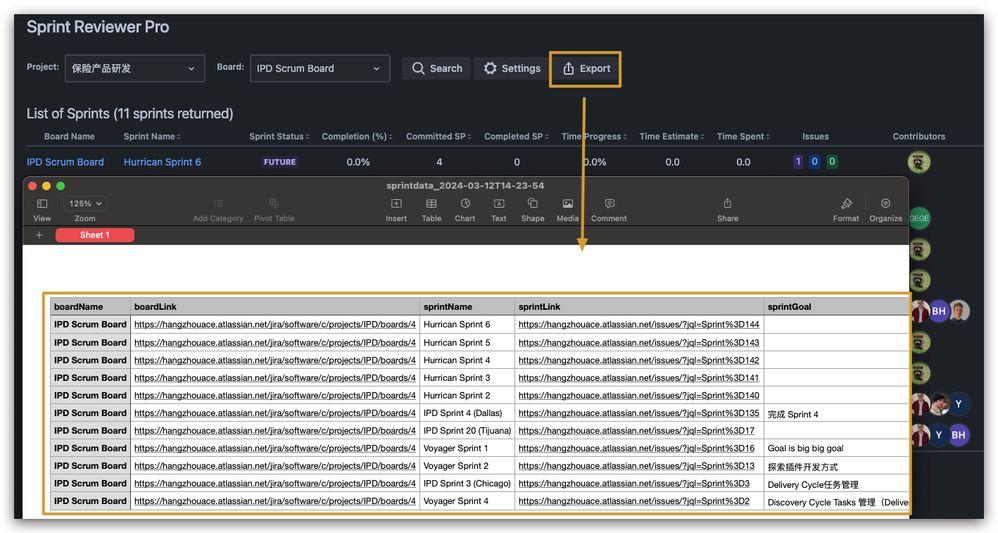Select cell 探索插件开发方式
This screenshot has height=533, width=998.
coord(836,467)
